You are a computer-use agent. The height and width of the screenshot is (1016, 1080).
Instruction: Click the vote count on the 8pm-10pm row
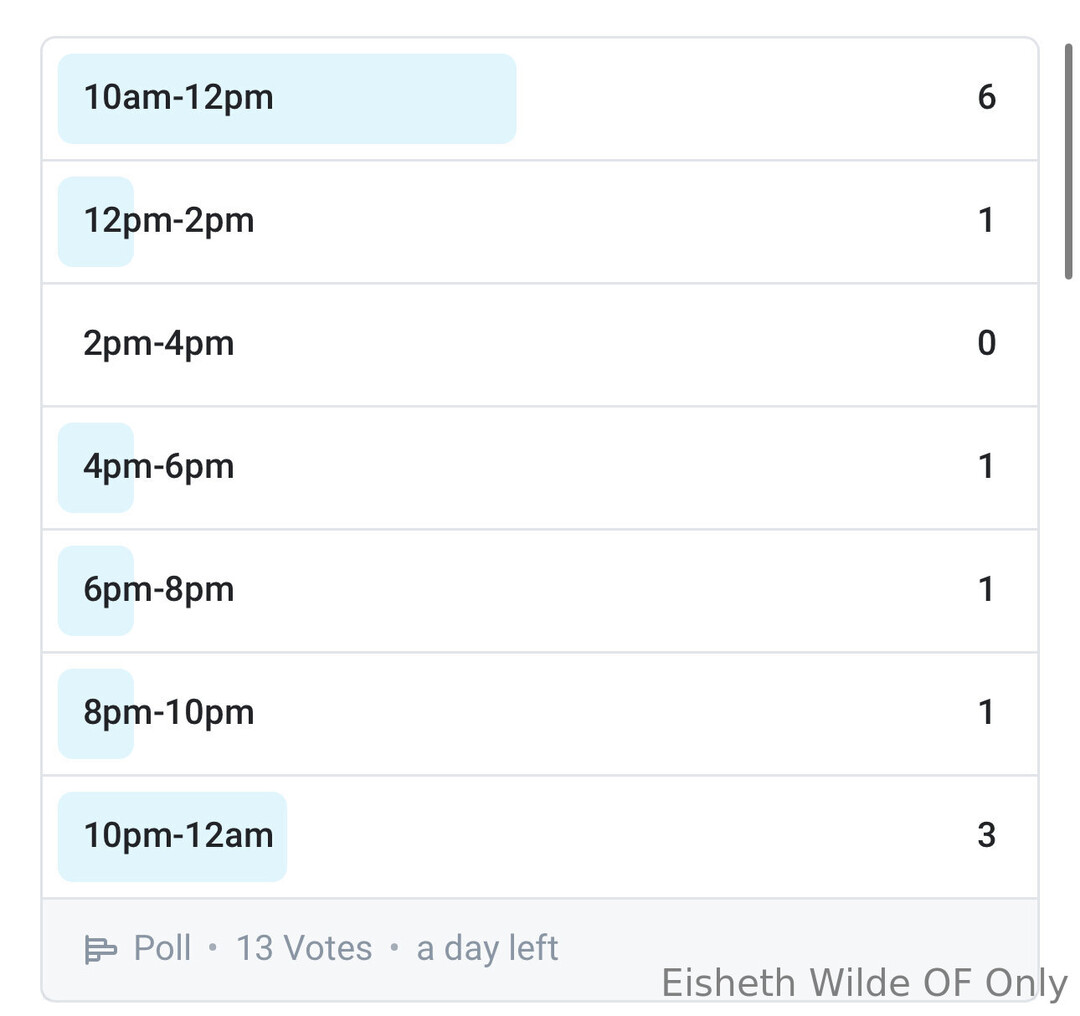point(986,713)
